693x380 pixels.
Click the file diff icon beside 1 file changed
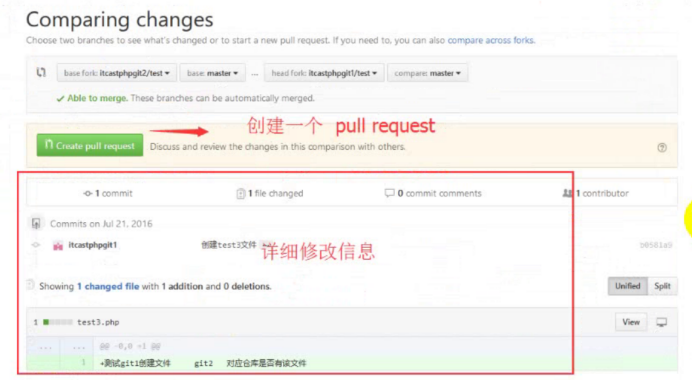240,194
